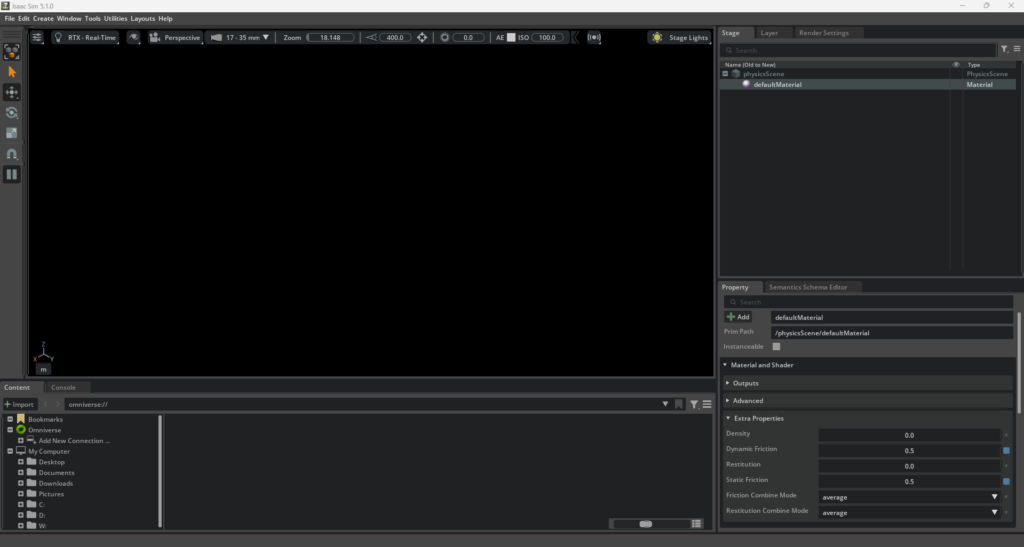1024x547 pixels.
Task: Click the Add button in Property panel
Action: pyautogui.click(x=738, y=317)
